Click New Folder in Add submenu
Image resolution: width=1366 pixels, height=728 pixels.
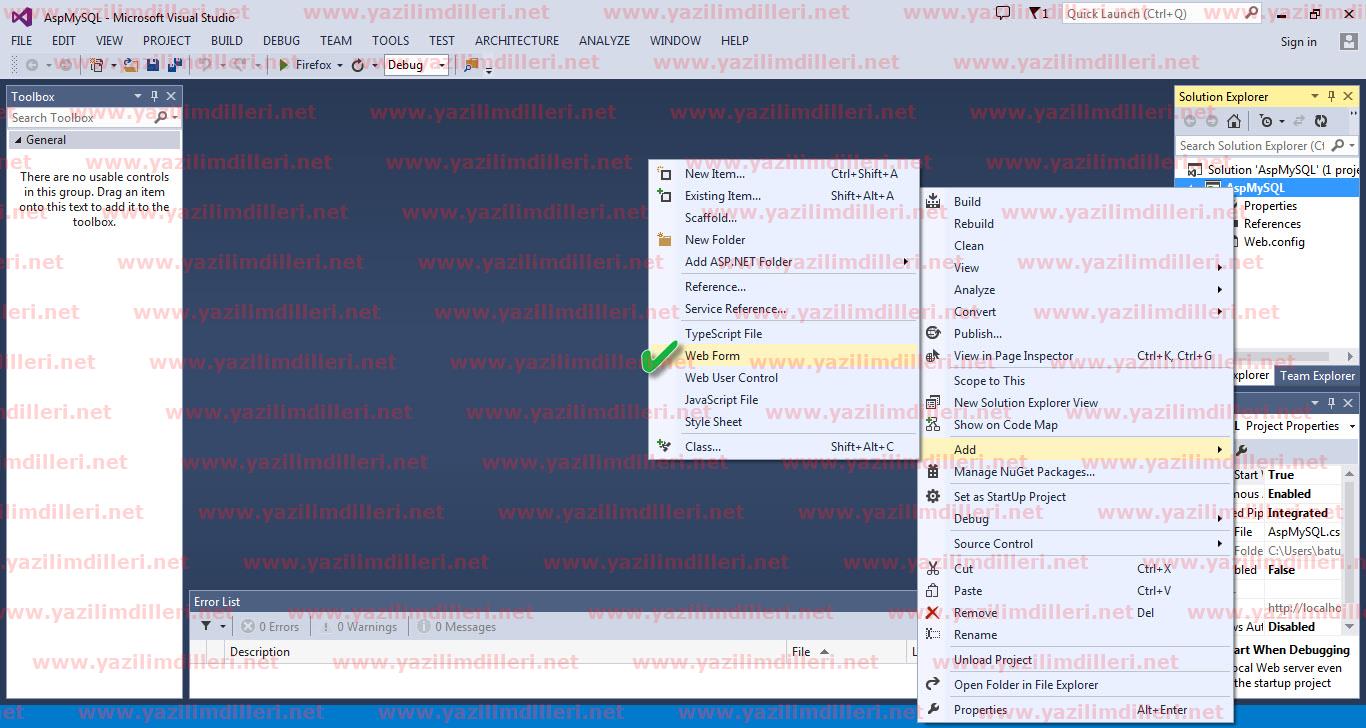(784, 240)
